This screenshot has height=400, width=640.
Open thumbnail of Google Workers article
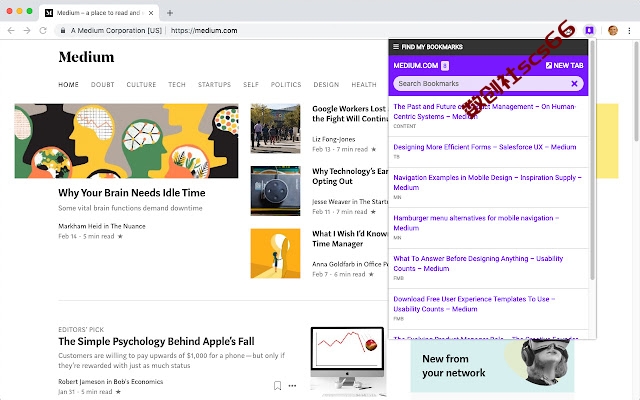pos(276,128)
